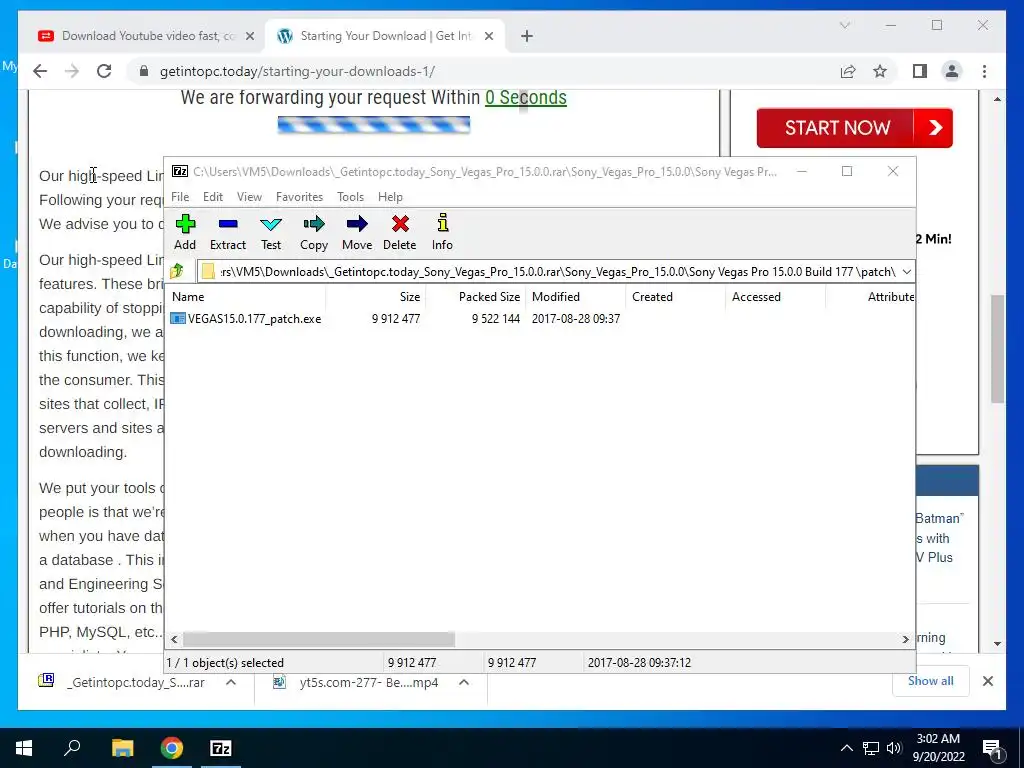Screen dimensions: 1024x768
Task: Open File Explorer from the taskbar
Action: click(x=122, y=748)
